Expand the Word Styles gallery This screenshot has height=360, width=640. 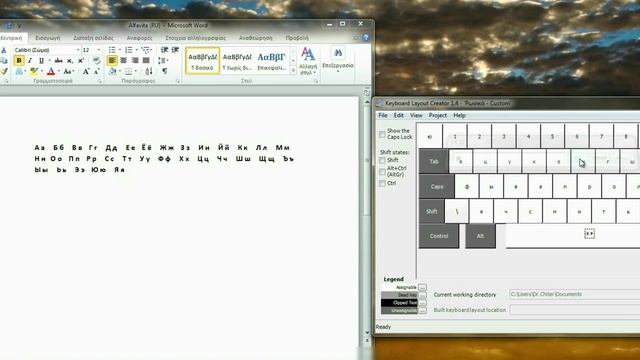tap(293, 71)
